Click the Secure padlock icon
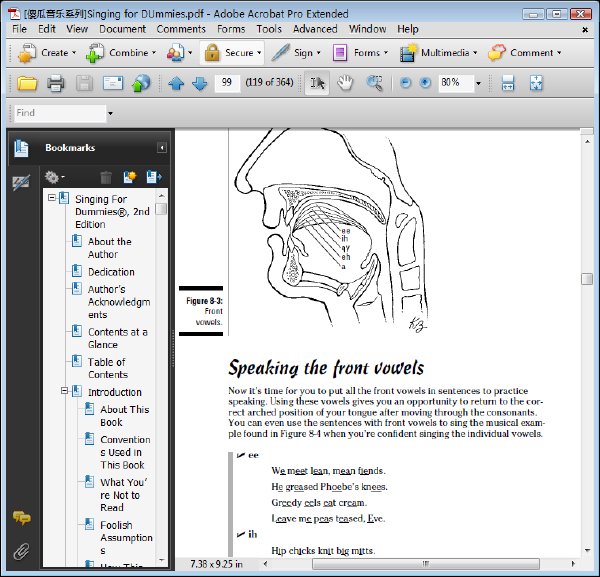The width and height of the screenshot is (600, 577). tap(212, 53)
